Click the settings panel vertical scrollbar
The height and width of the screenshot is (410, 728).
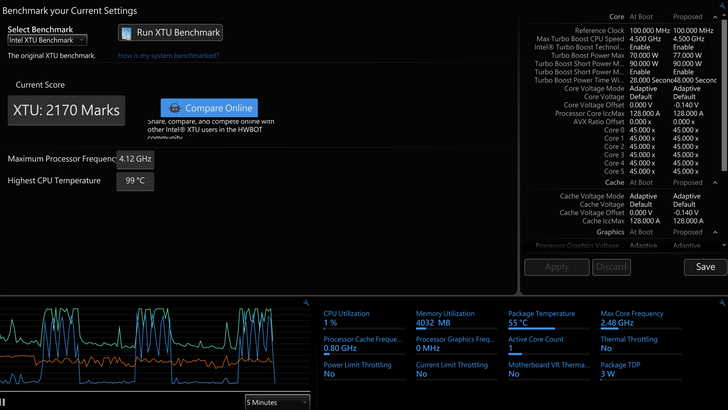pos(724,100)
